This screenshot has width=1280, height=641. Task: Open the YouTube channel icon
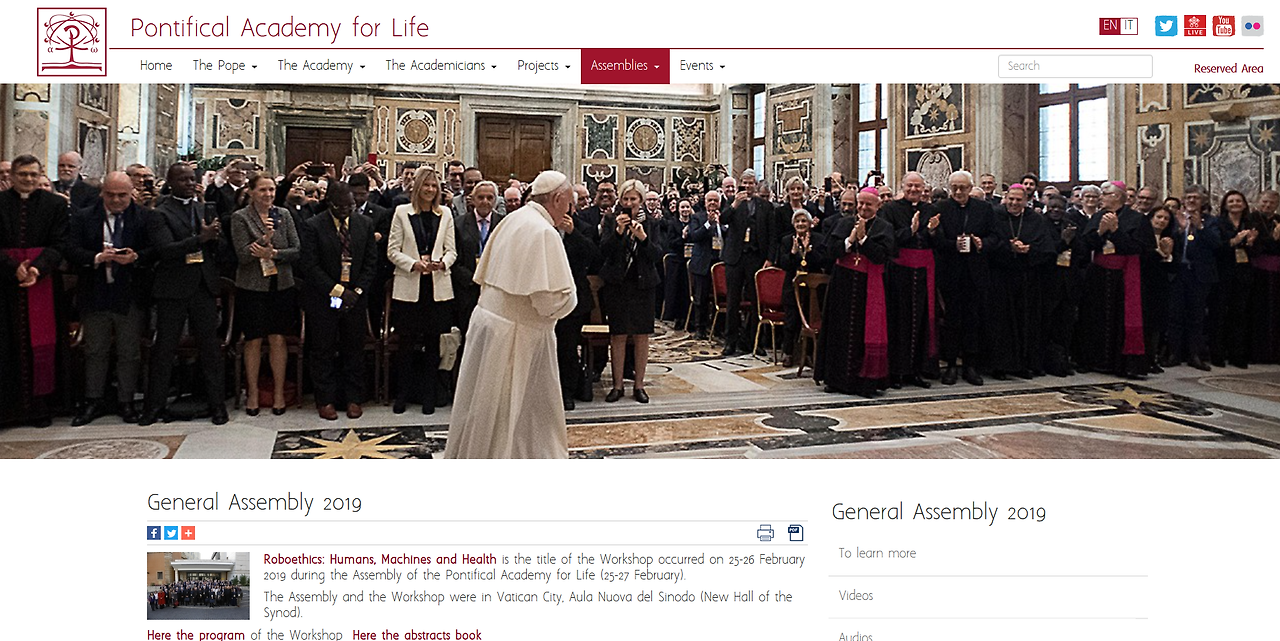coord(1223,26)
